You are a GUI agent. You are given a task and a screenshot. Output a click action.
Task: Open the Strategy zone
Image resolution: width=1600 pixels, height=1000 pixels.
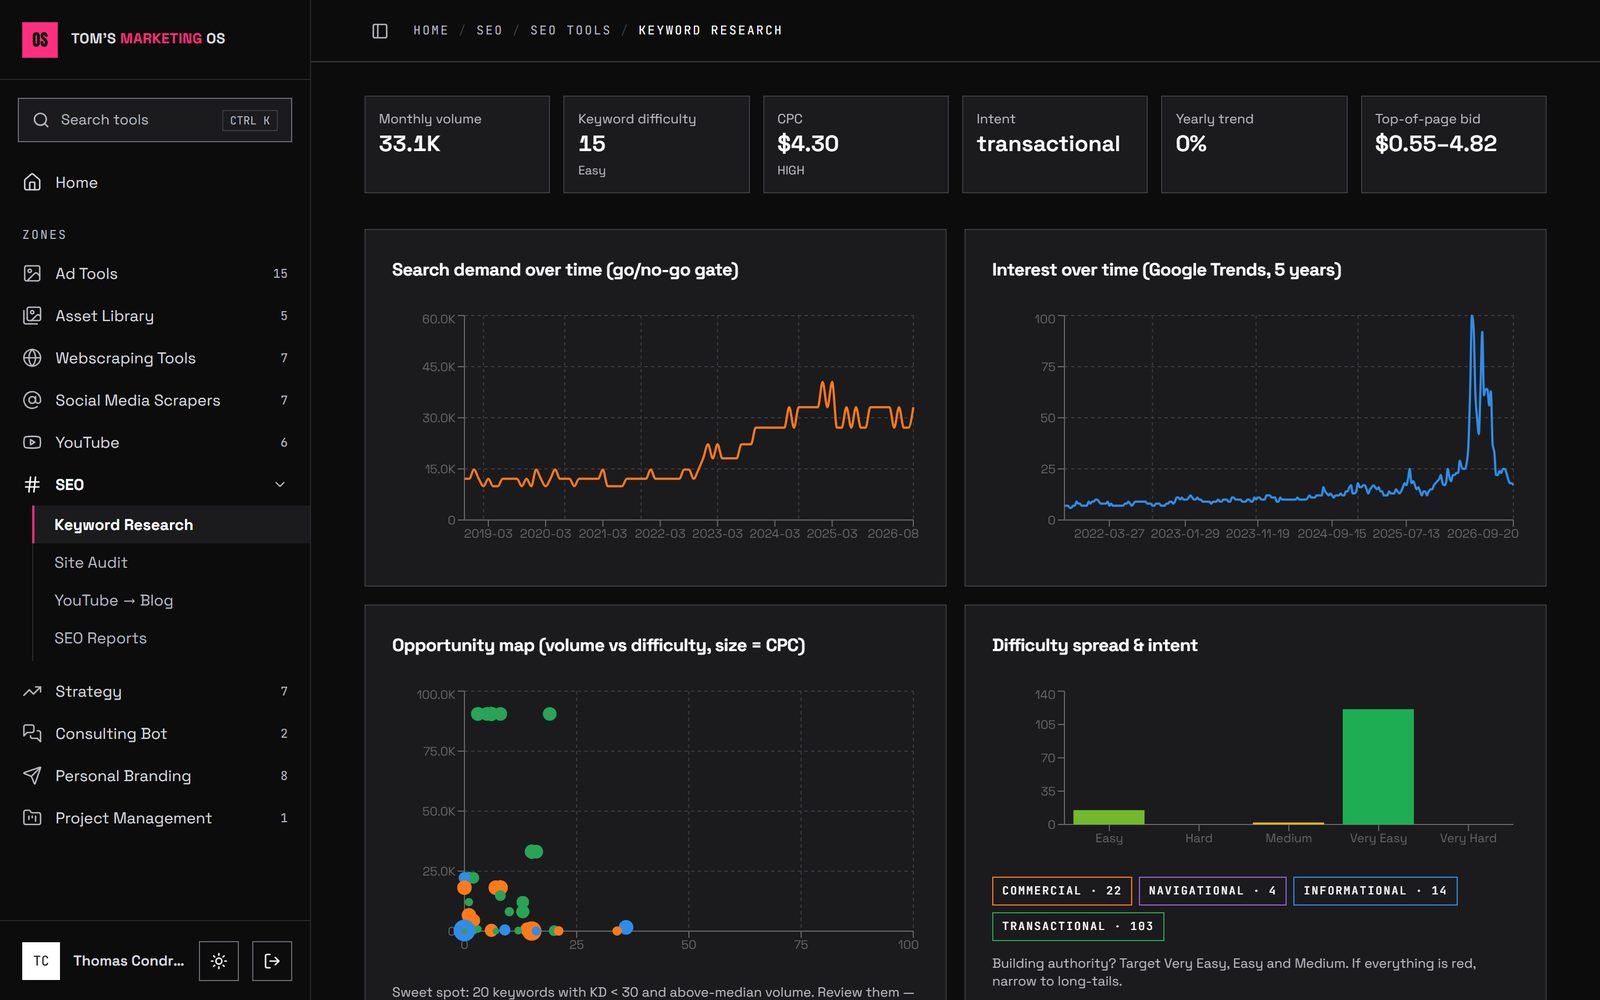[x=155, y=691]
